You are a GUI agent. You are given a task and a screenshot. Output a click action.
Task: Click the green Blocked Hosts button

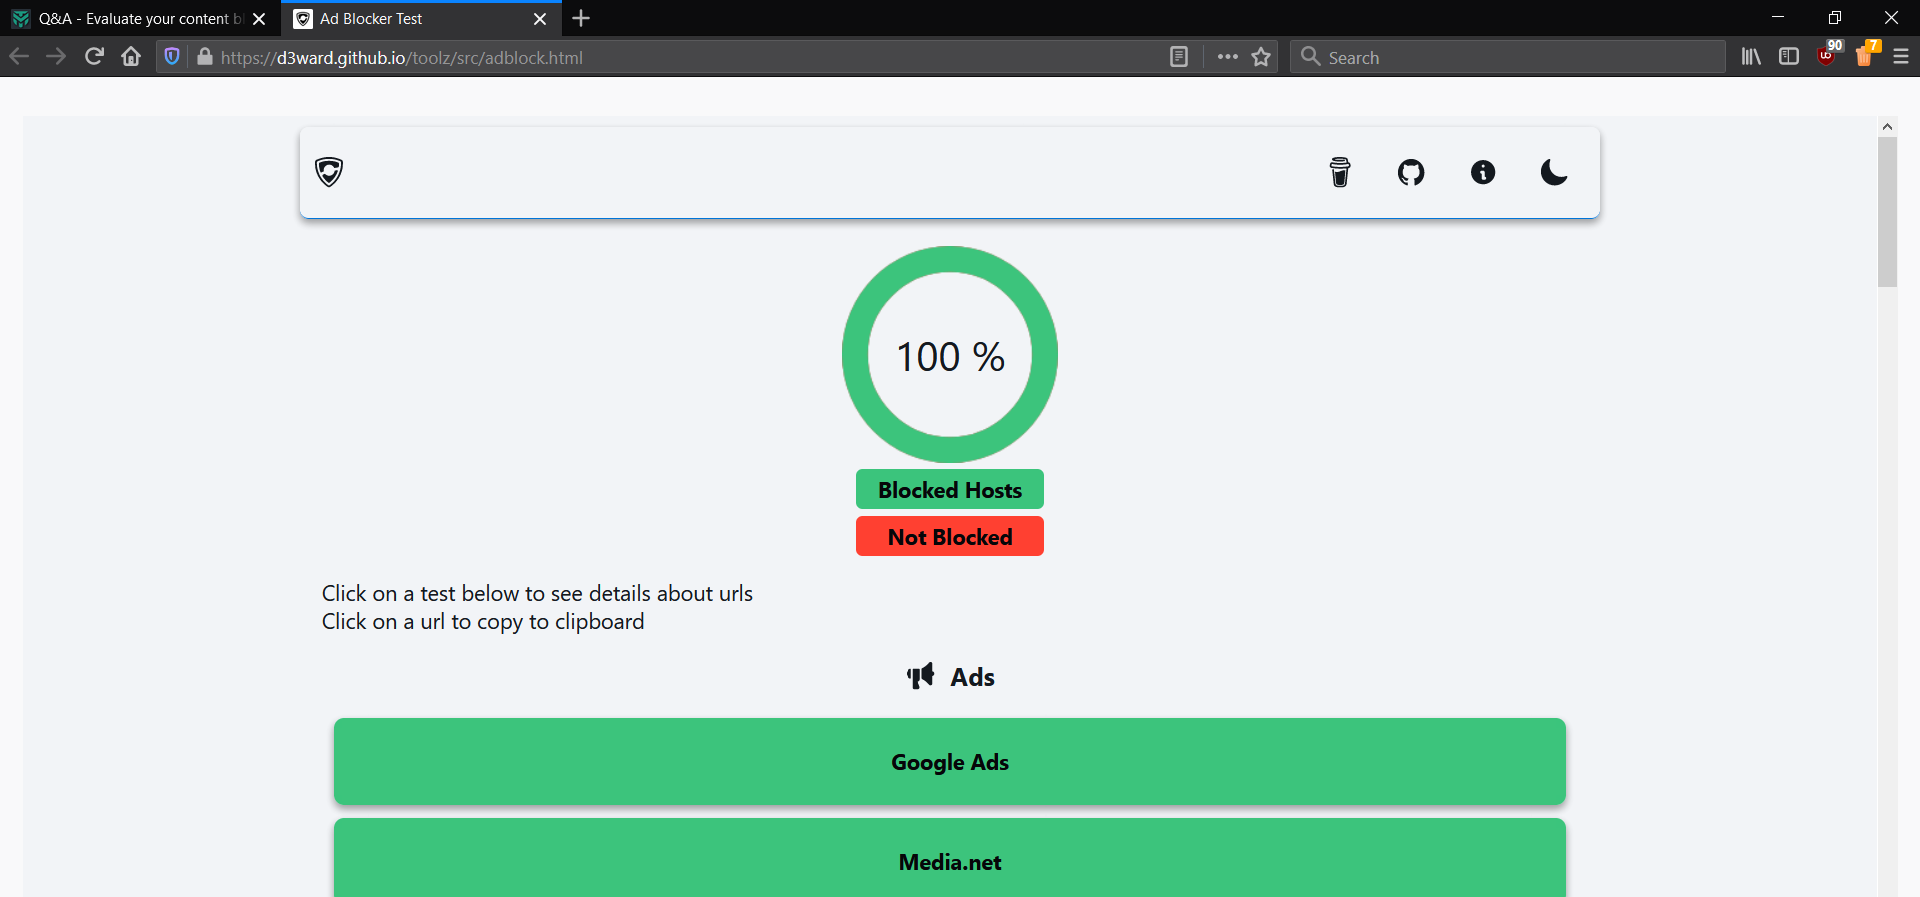[950, 490]
